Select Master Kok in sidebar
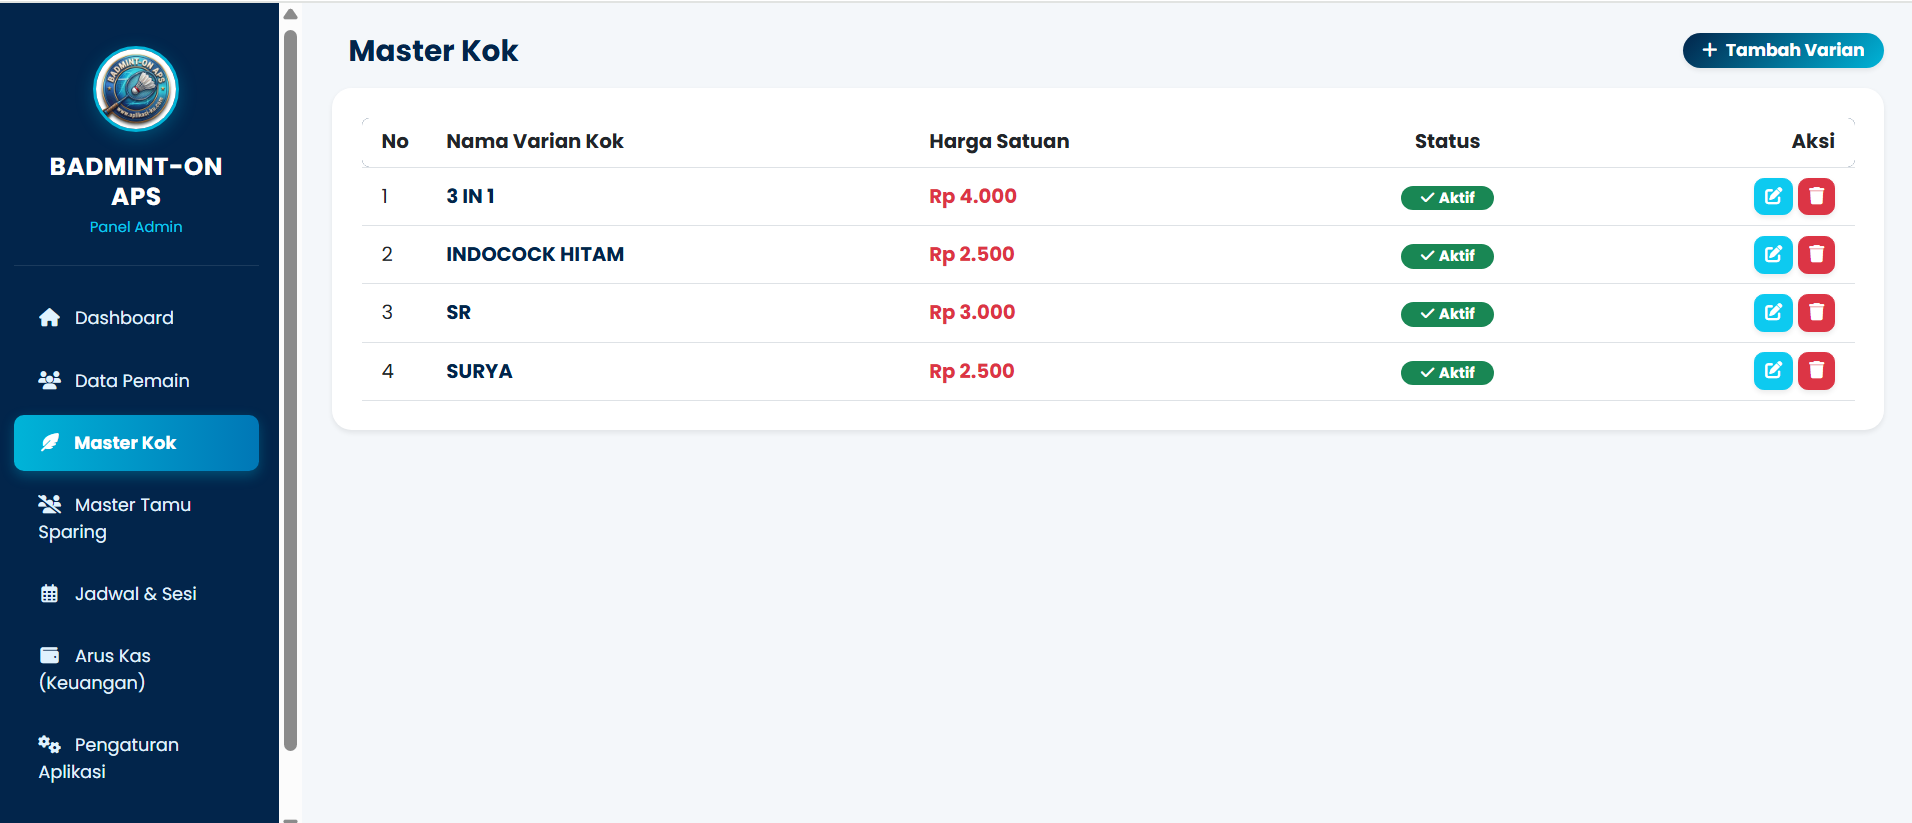1912x823 pixels. coord(136,443)
